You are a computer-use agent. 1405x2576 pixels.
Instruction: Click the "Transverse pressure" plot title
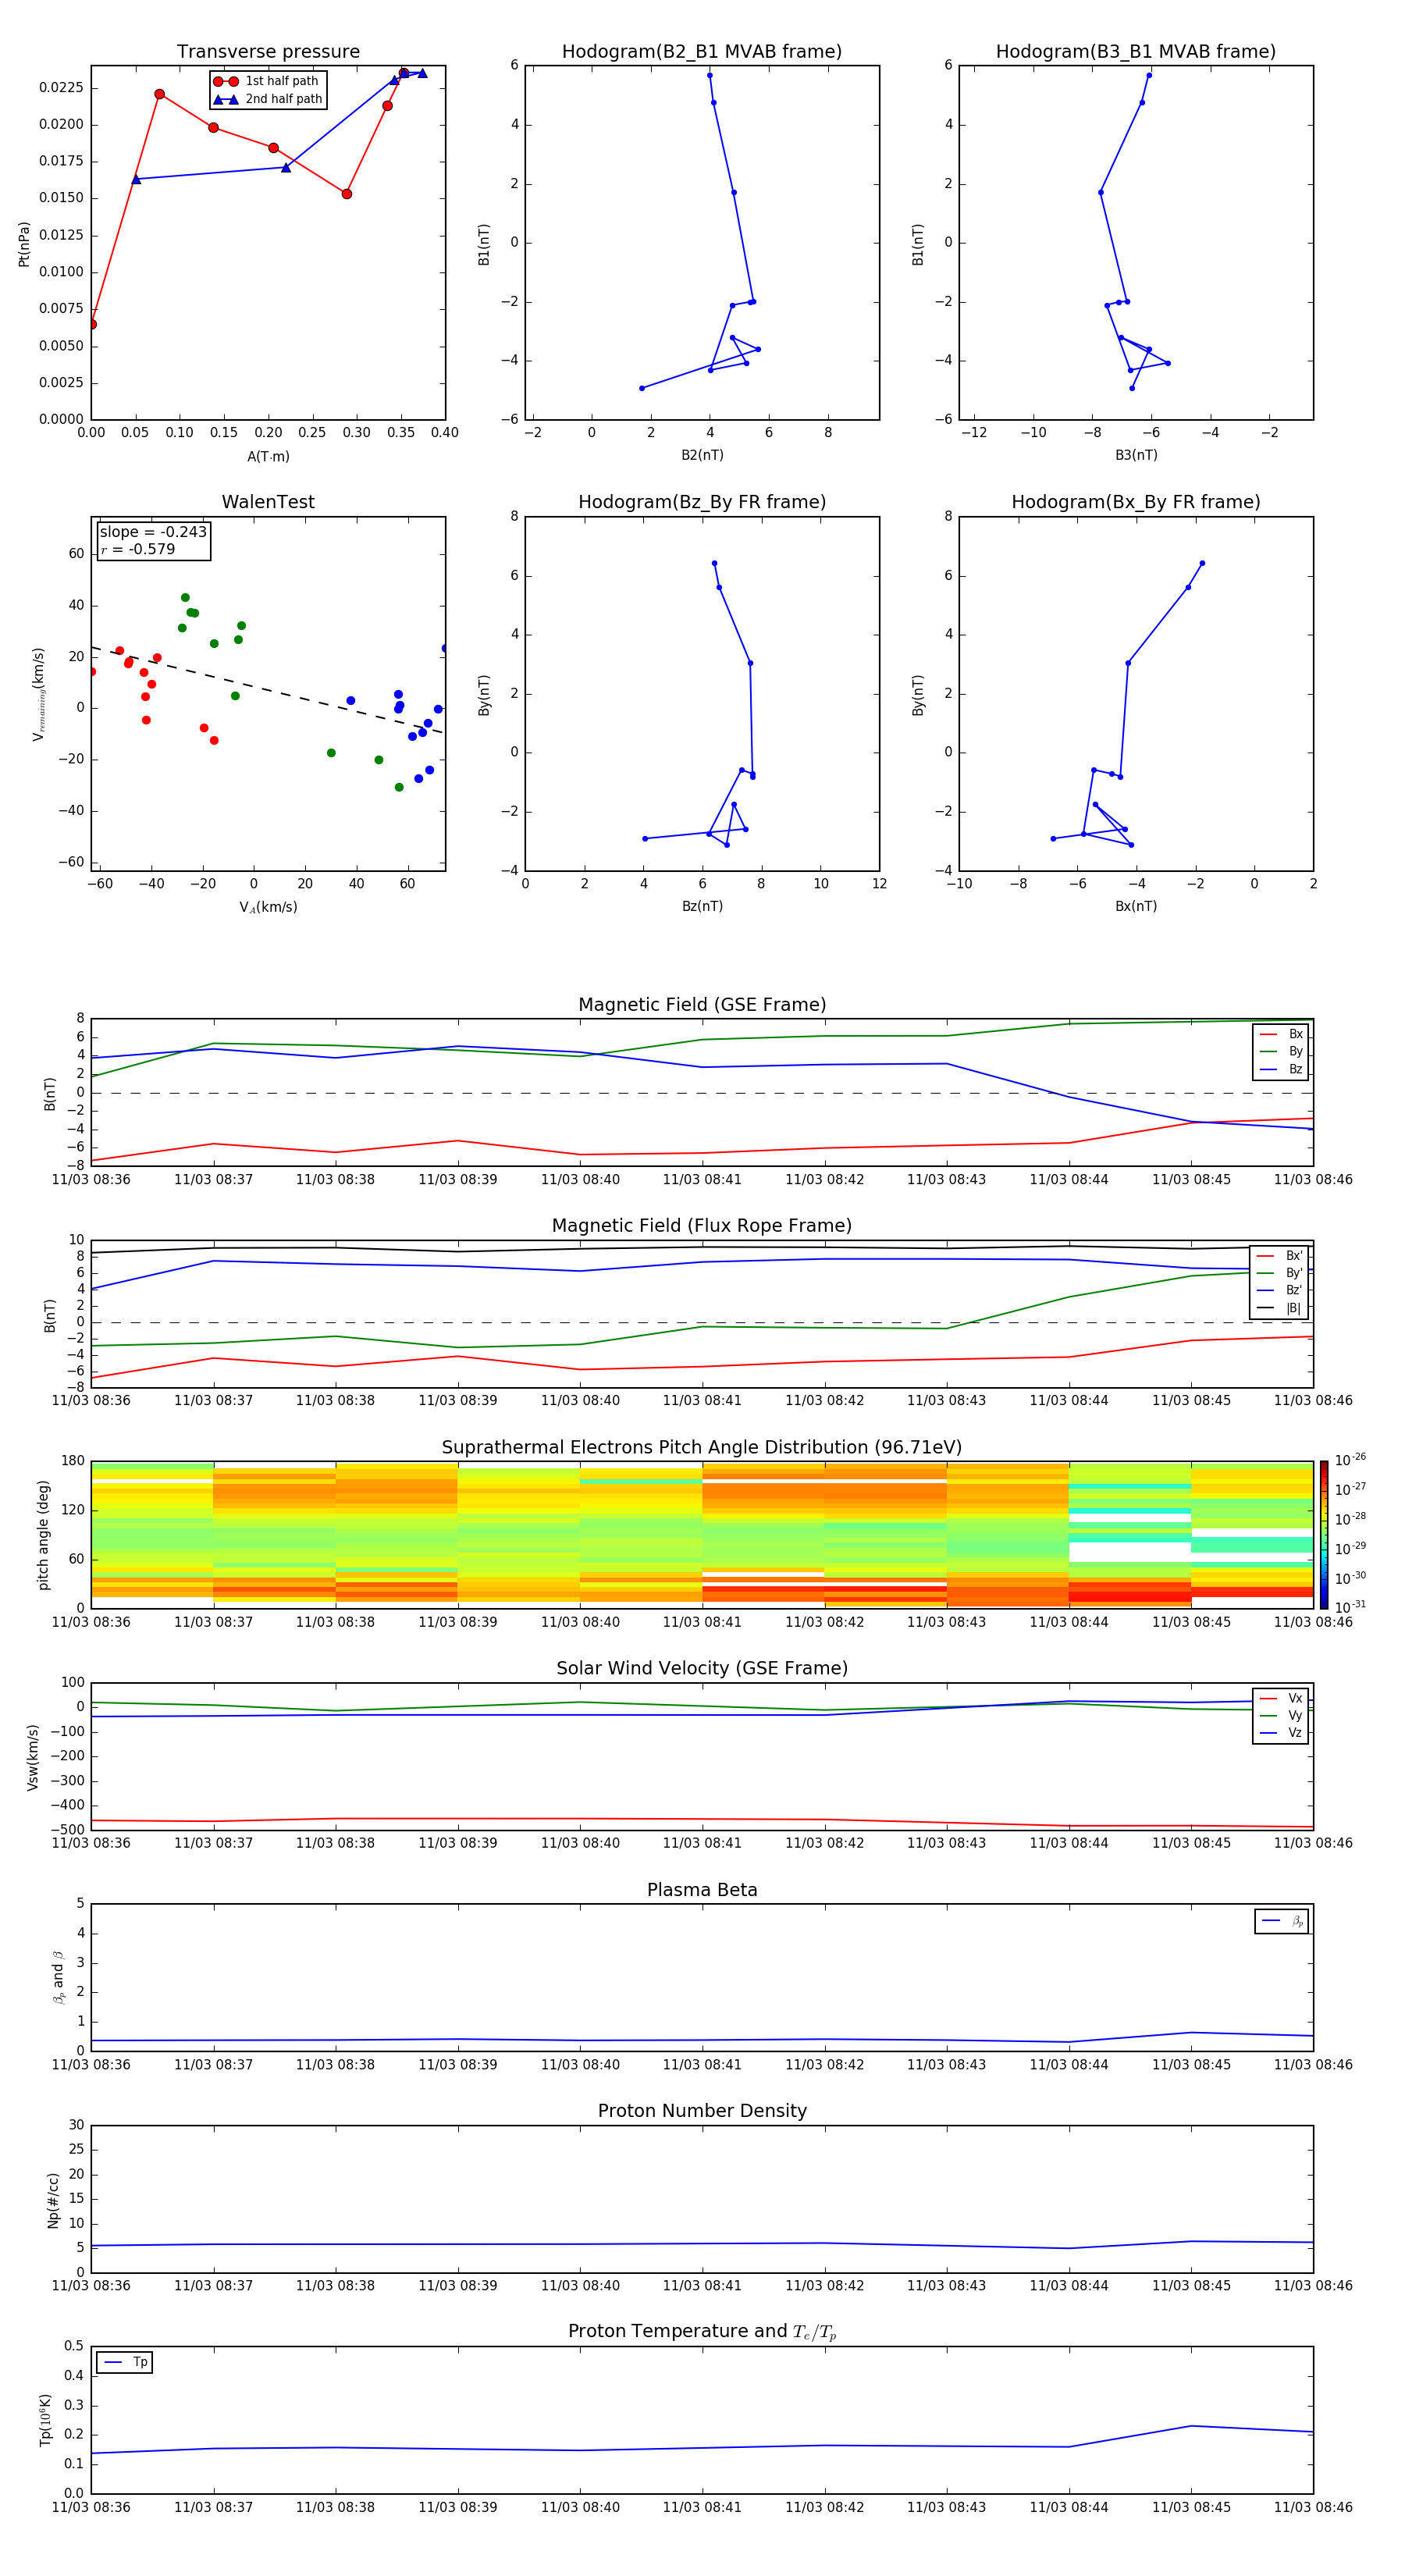click(x=268, y=52)
